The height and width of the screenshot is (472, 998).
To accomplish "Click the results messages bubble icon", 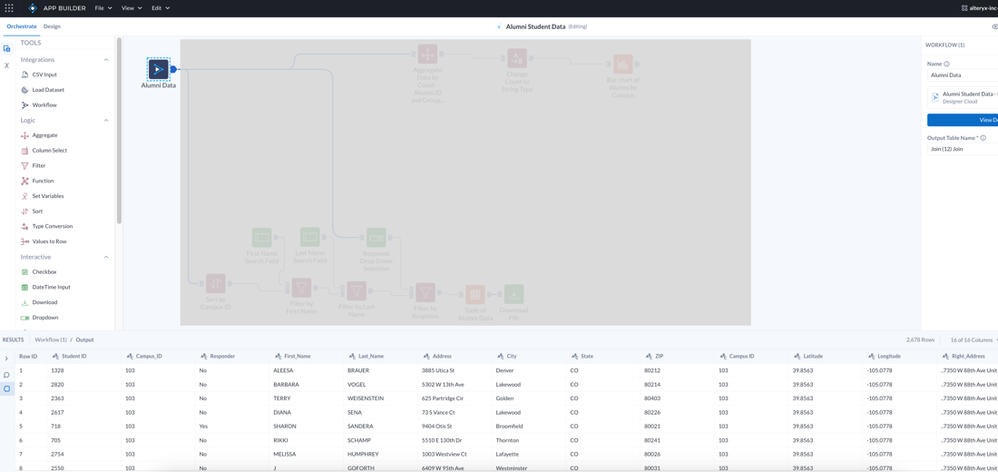I will point(6,375).
